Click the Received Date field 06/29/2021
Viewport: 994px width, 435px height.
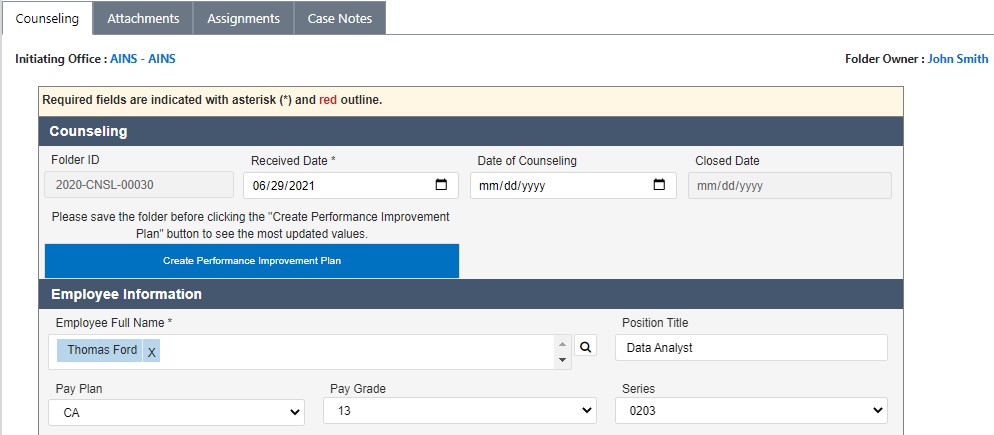click(351, 185)
